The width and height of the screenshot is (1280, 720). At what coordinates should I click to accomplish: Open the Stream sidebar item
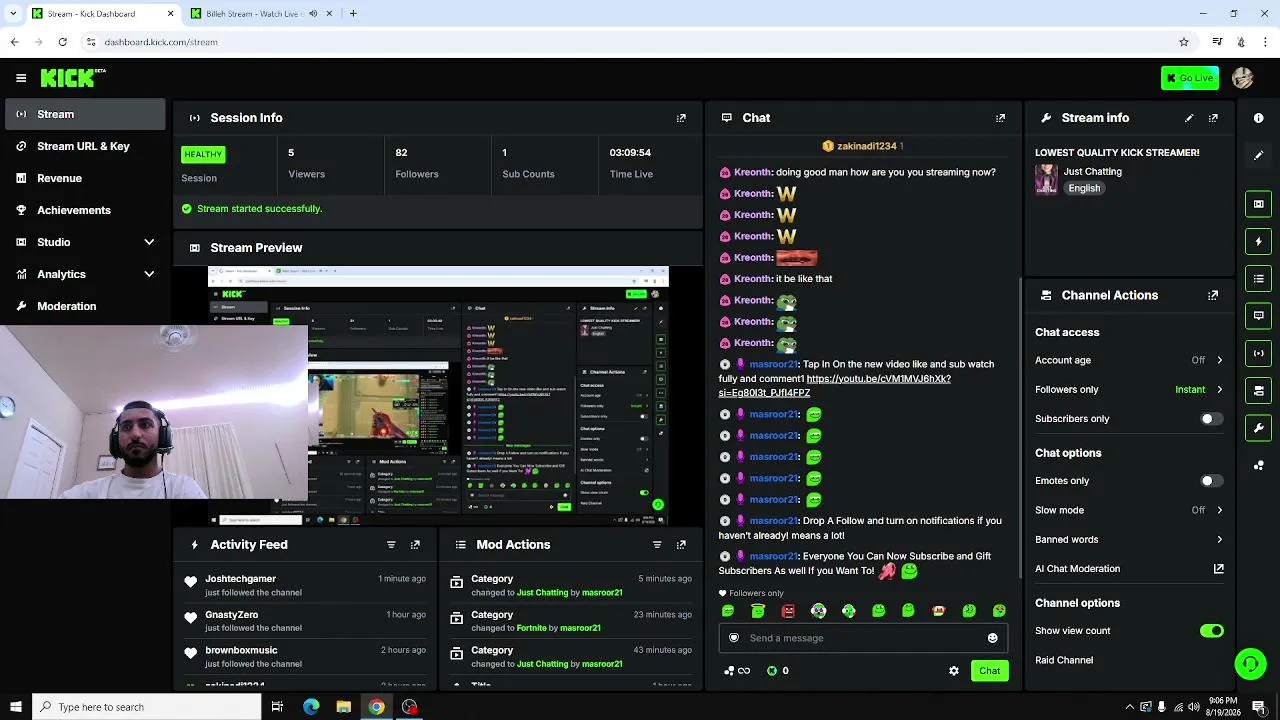click(x=84, y=114)
